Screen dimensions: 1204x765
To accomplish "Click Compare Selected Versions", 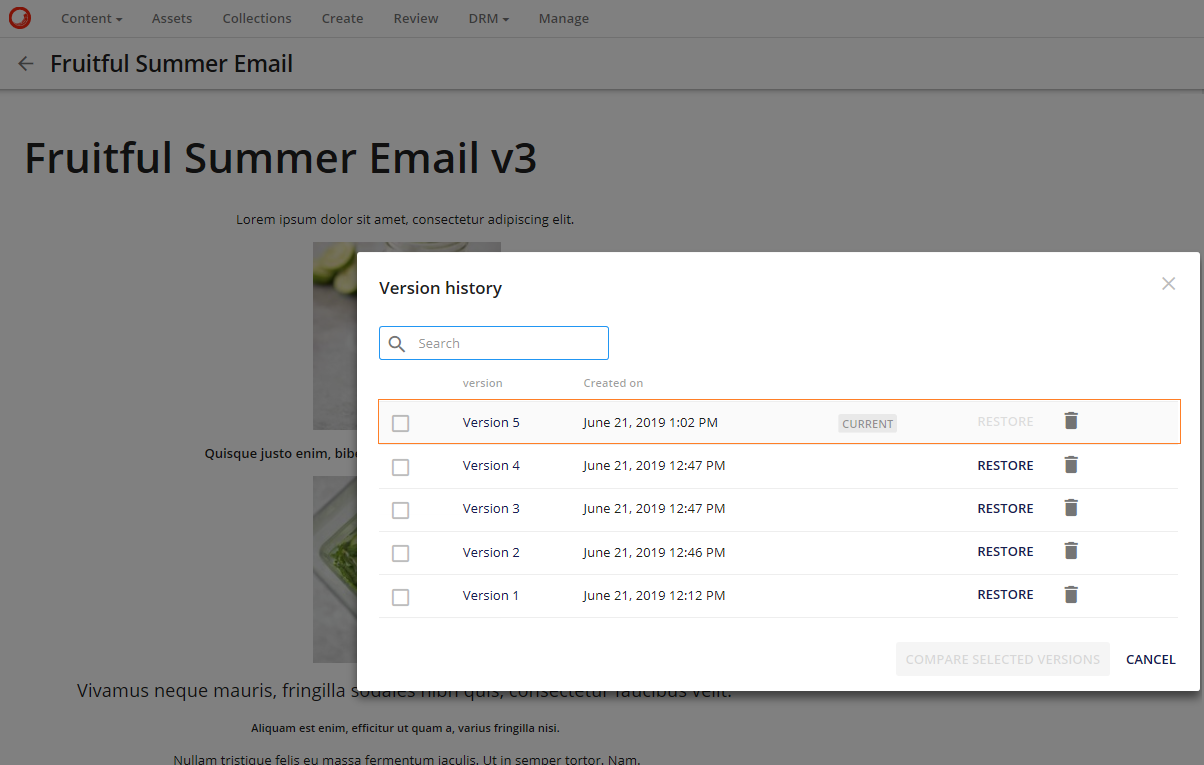I will tap(1002, 659).
